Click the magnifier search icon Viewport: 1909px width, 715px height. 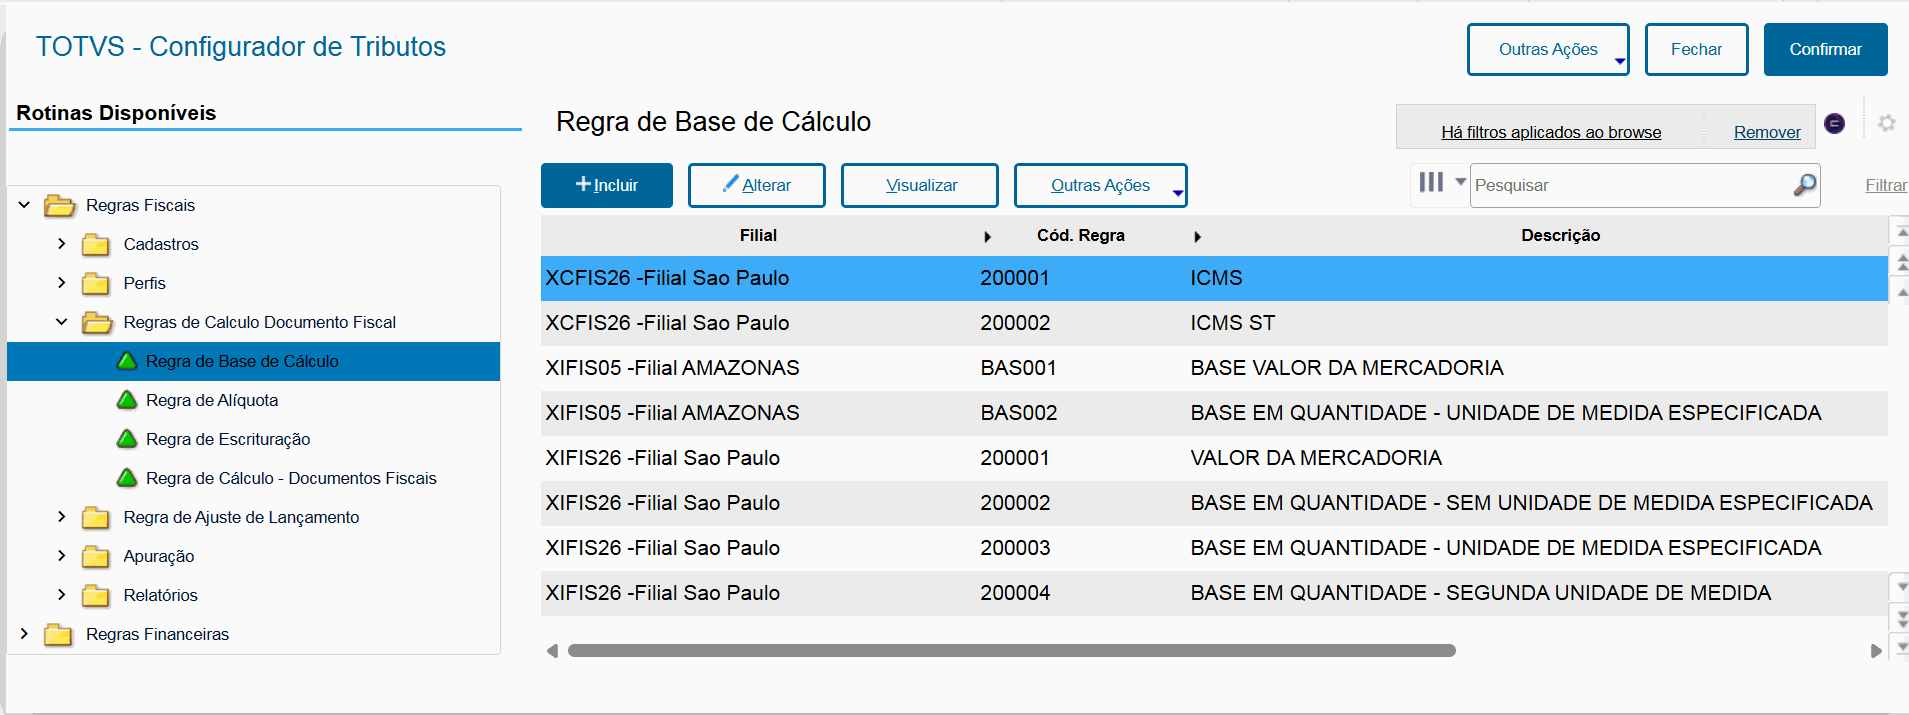[1804, 185]
